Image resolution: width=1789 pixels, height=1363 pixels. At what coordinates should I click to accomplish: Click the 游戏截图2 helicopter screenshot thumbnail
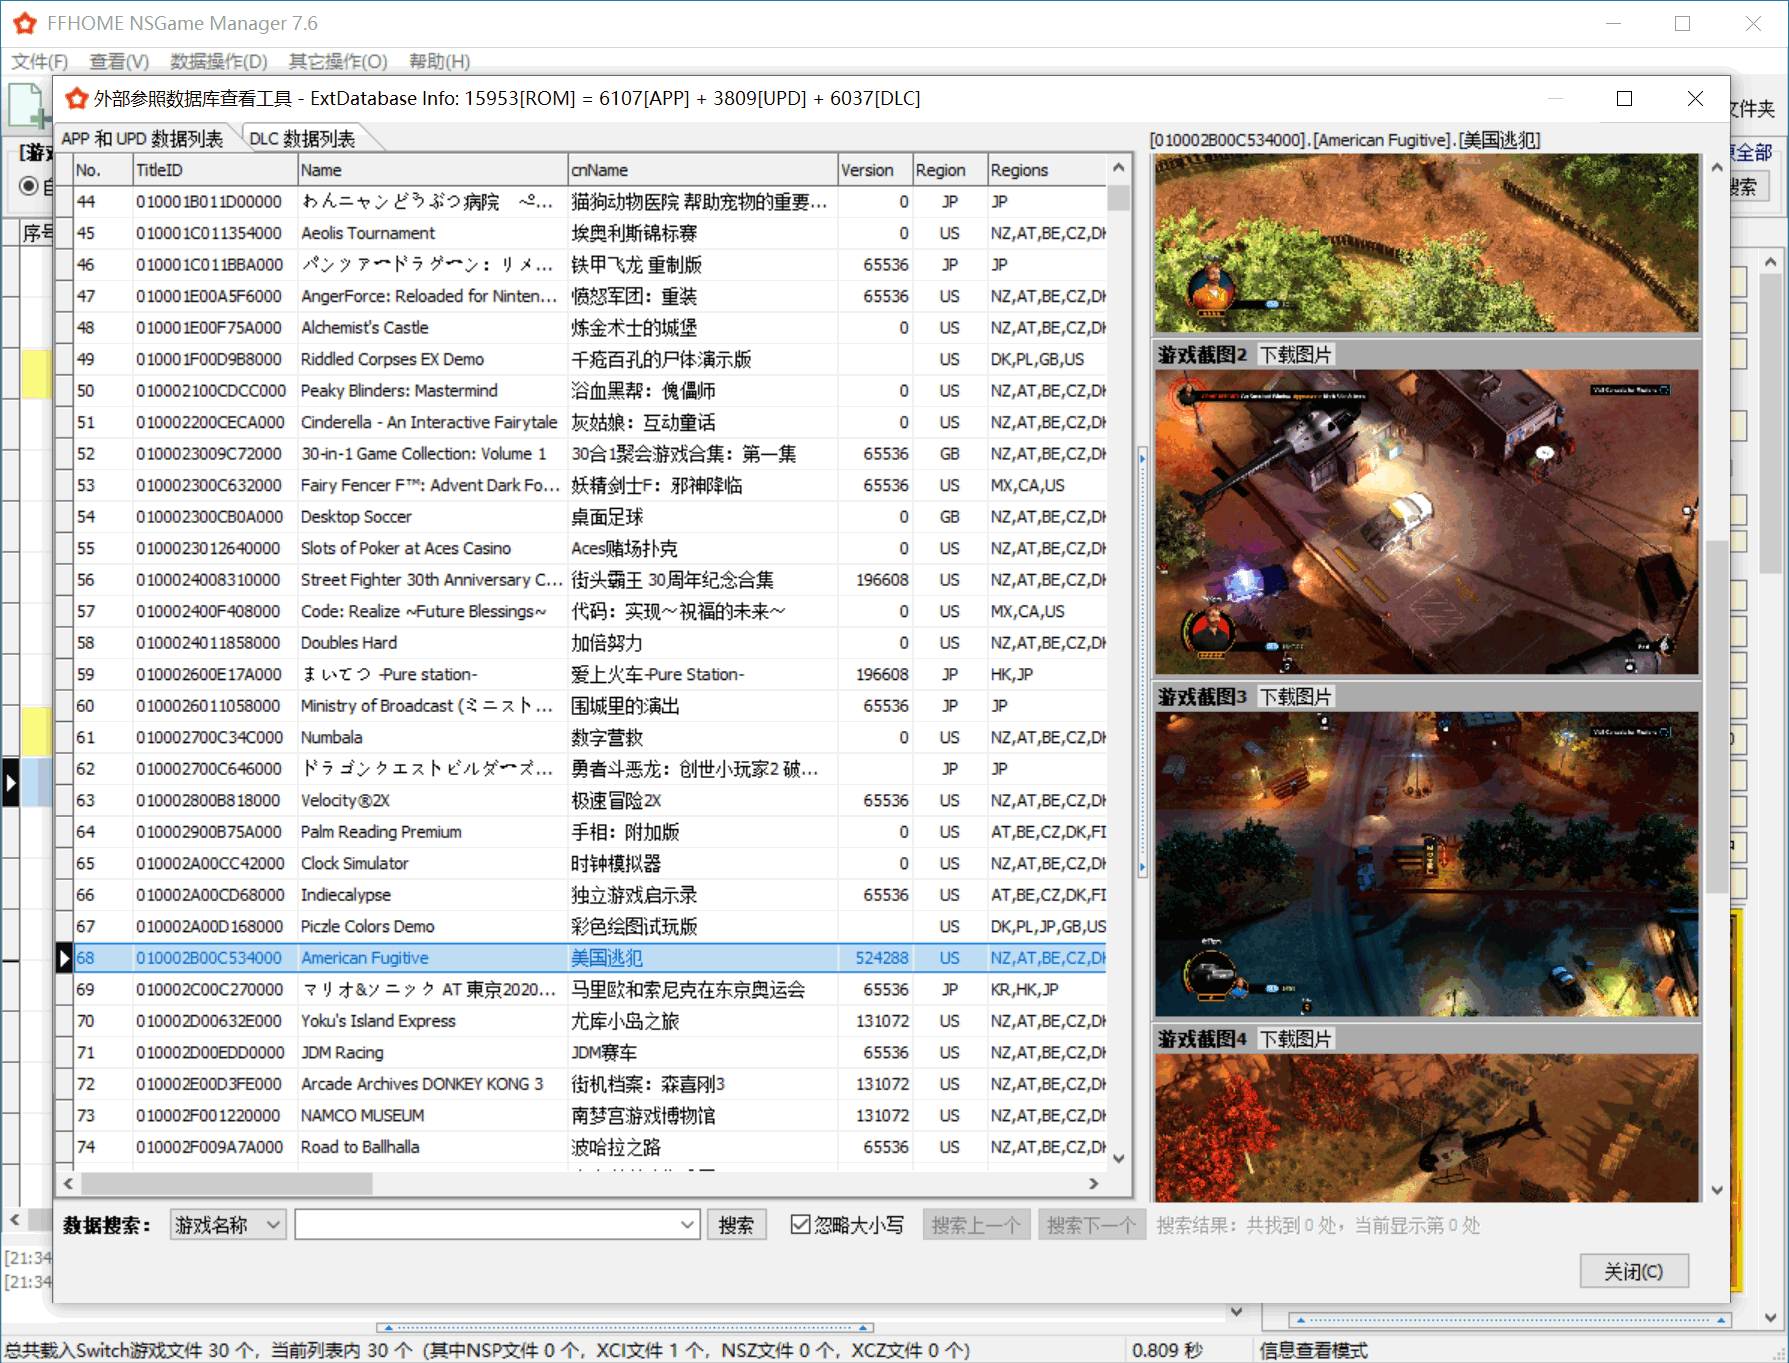tap(1427, 522)
